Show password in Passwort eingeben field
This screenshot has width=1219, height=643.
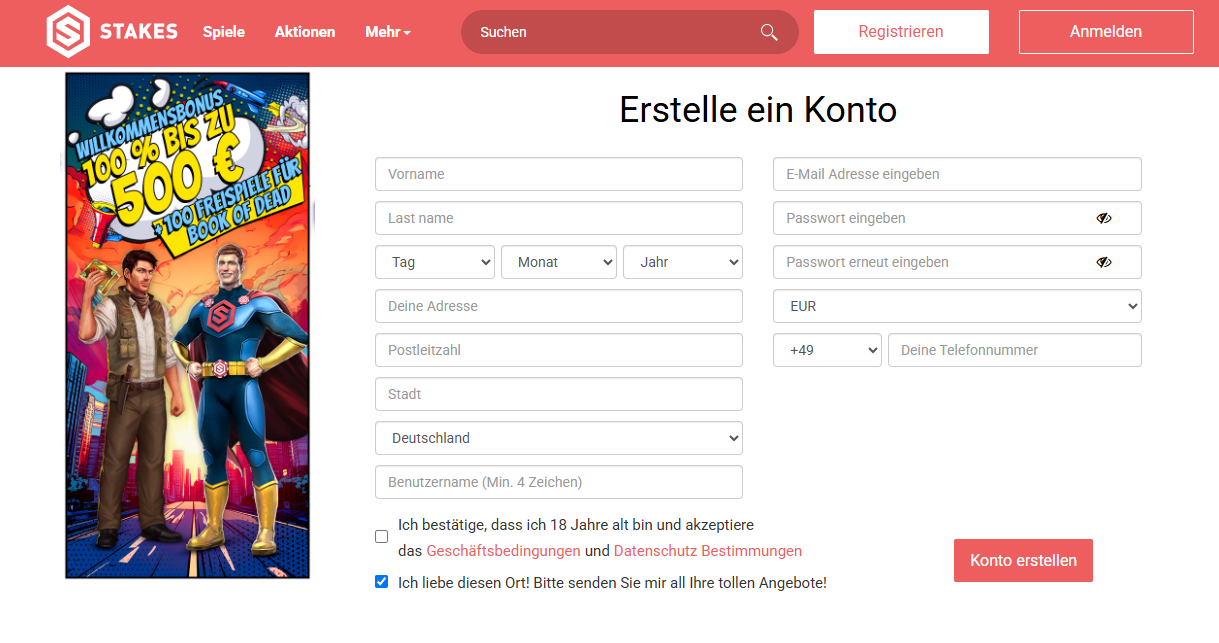1104,218
